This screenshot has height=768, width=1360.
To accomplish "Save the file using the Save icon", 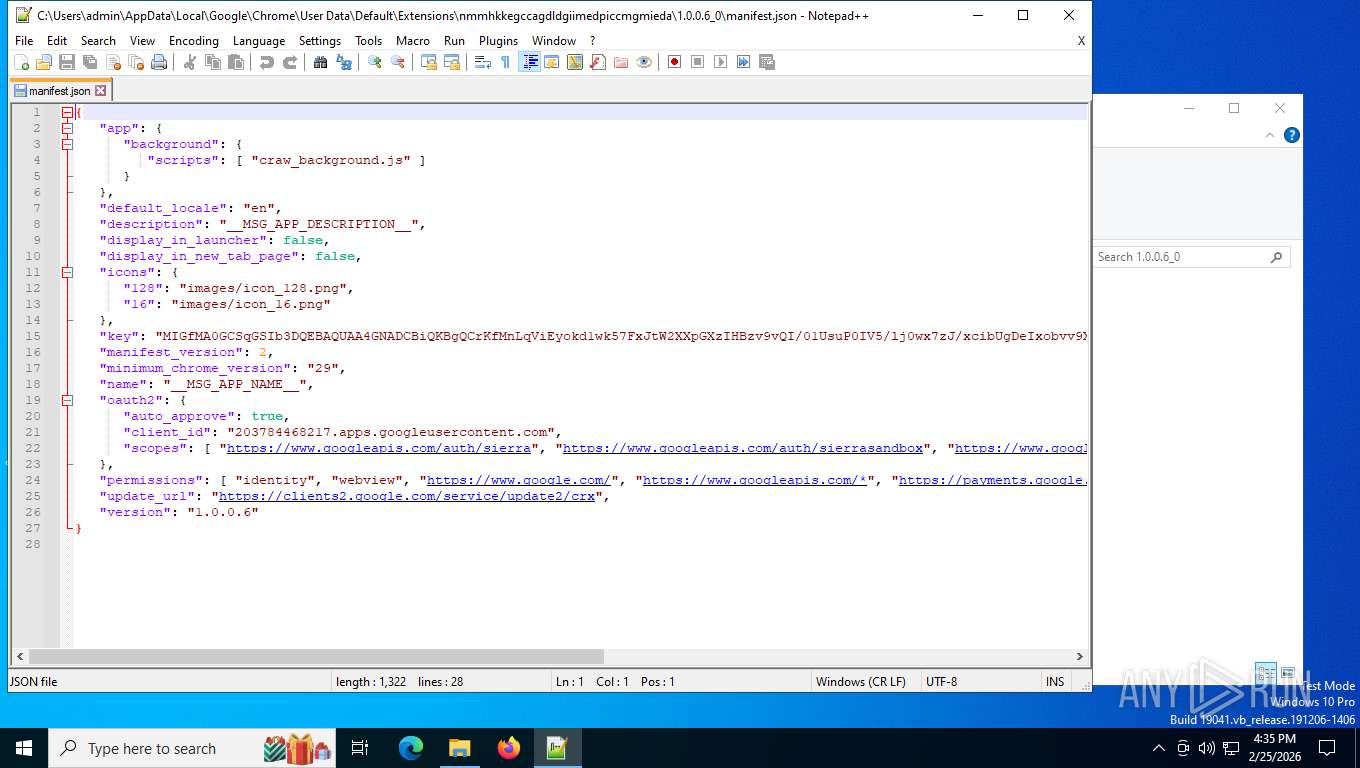I will pyautogui.click(x=67, y=62).
